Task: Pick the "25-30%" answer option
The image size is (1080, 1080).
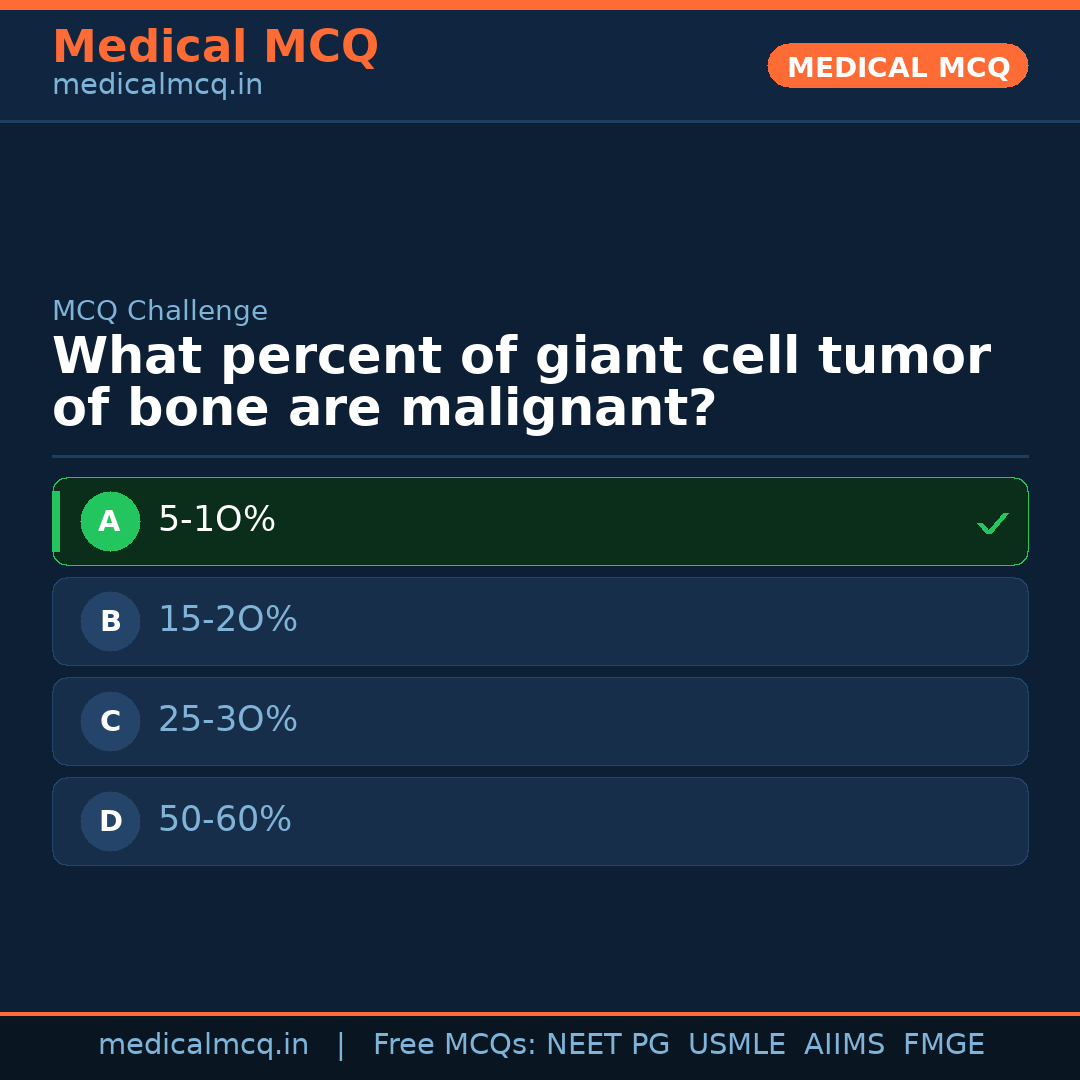Action: (x=228, y=720)
